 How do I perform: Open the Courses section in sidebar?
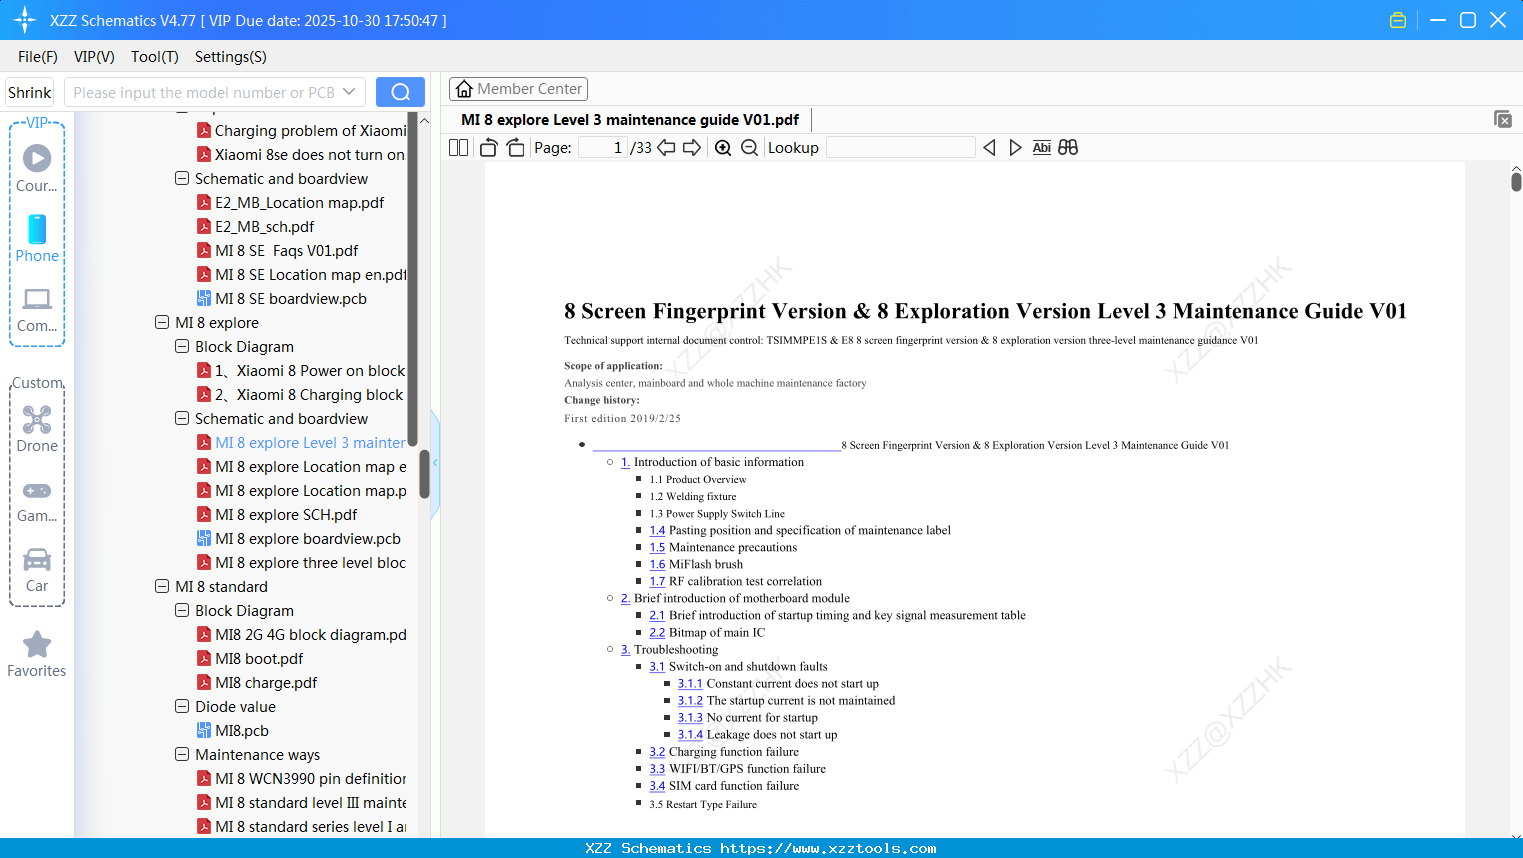[37, 168]
